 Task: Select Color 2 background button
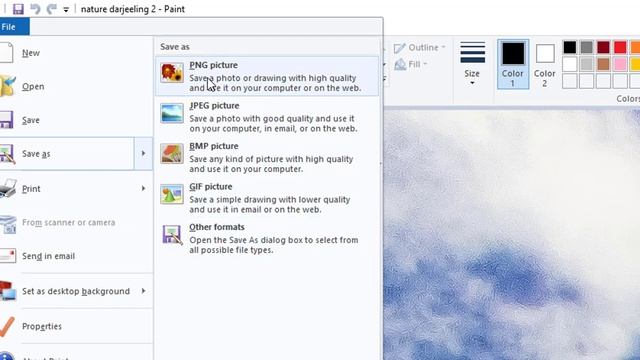coord(544,64)
